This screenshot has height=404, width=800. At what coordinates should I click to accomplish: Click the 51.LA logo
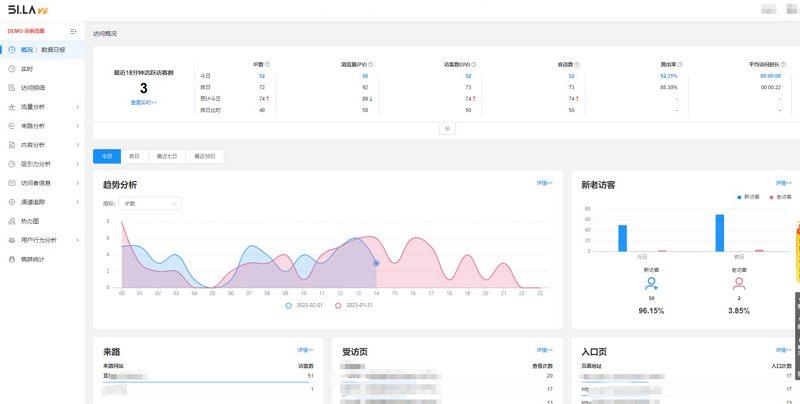28,10
